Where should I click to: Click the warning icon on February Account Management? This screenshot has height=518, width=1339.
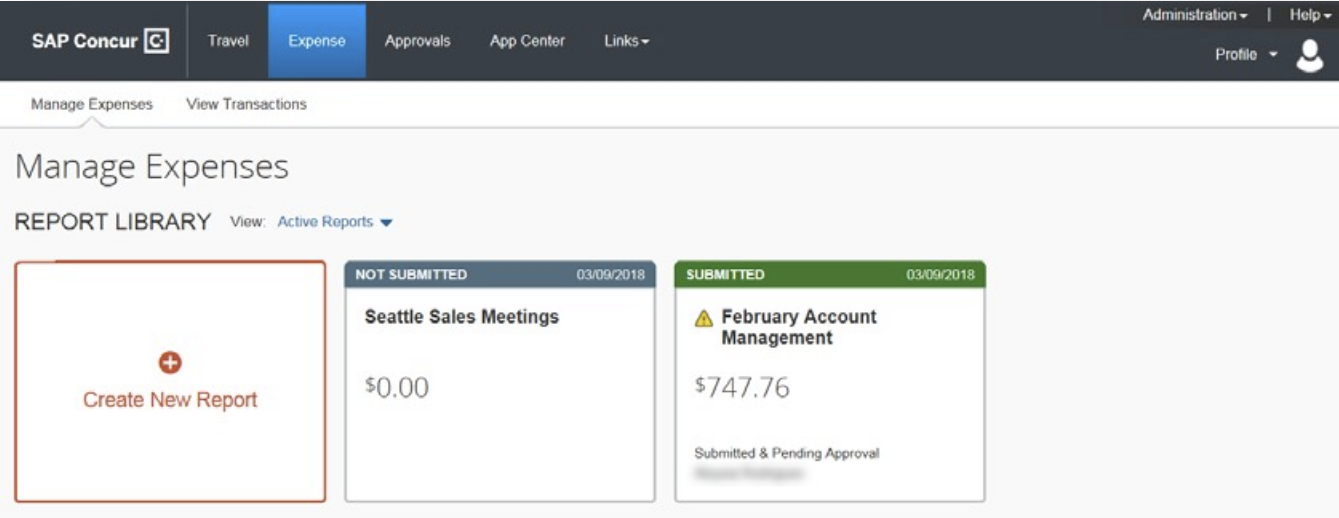[703, 318]
